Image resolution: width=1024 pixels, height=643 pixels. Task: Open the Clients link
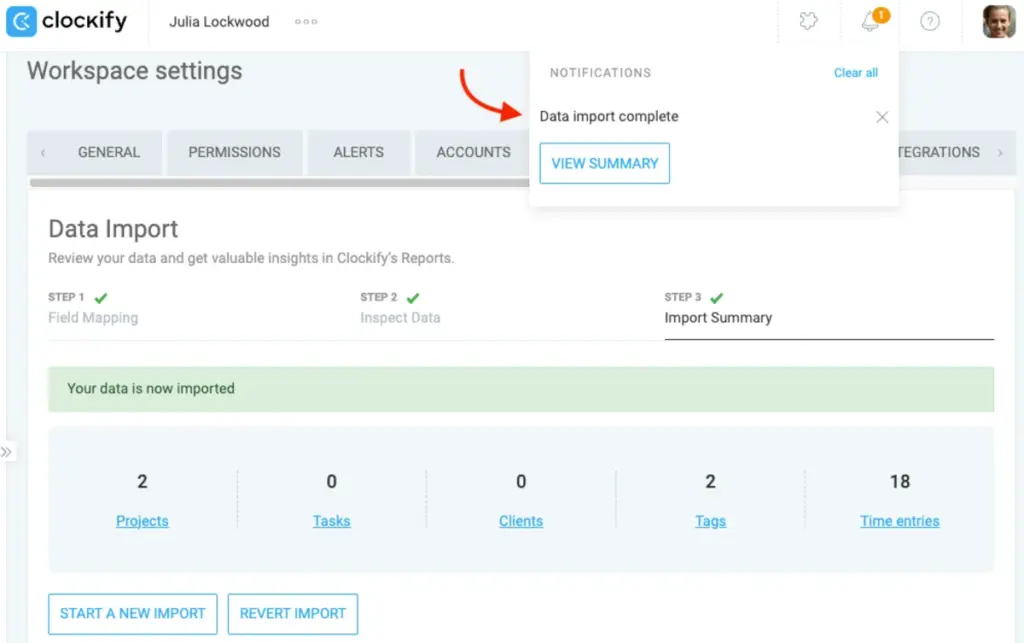tap(521, 521)
